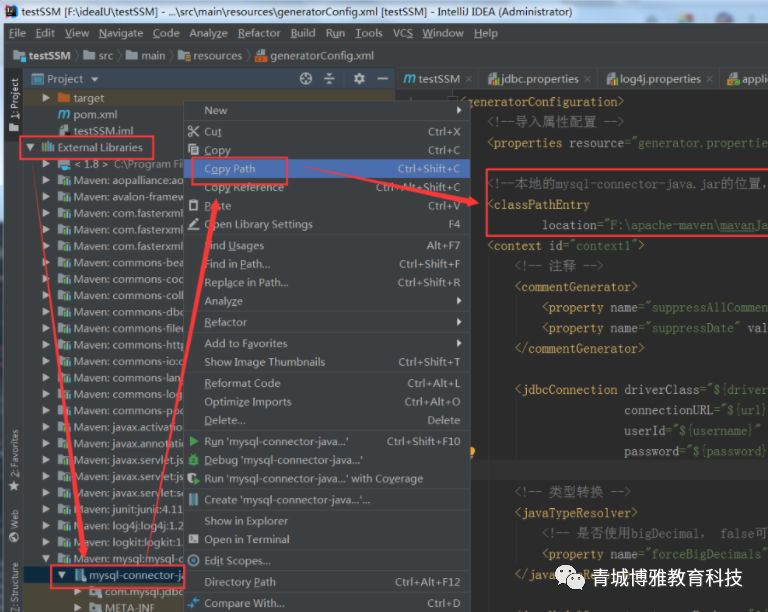
Task: Click the Create 'mysql-connector-java...' icon
Action: point(193,499)
